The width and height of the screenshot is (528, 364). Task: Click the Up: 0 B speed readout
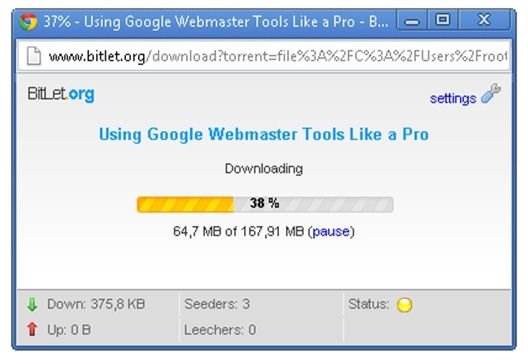(x=69, y=330)
